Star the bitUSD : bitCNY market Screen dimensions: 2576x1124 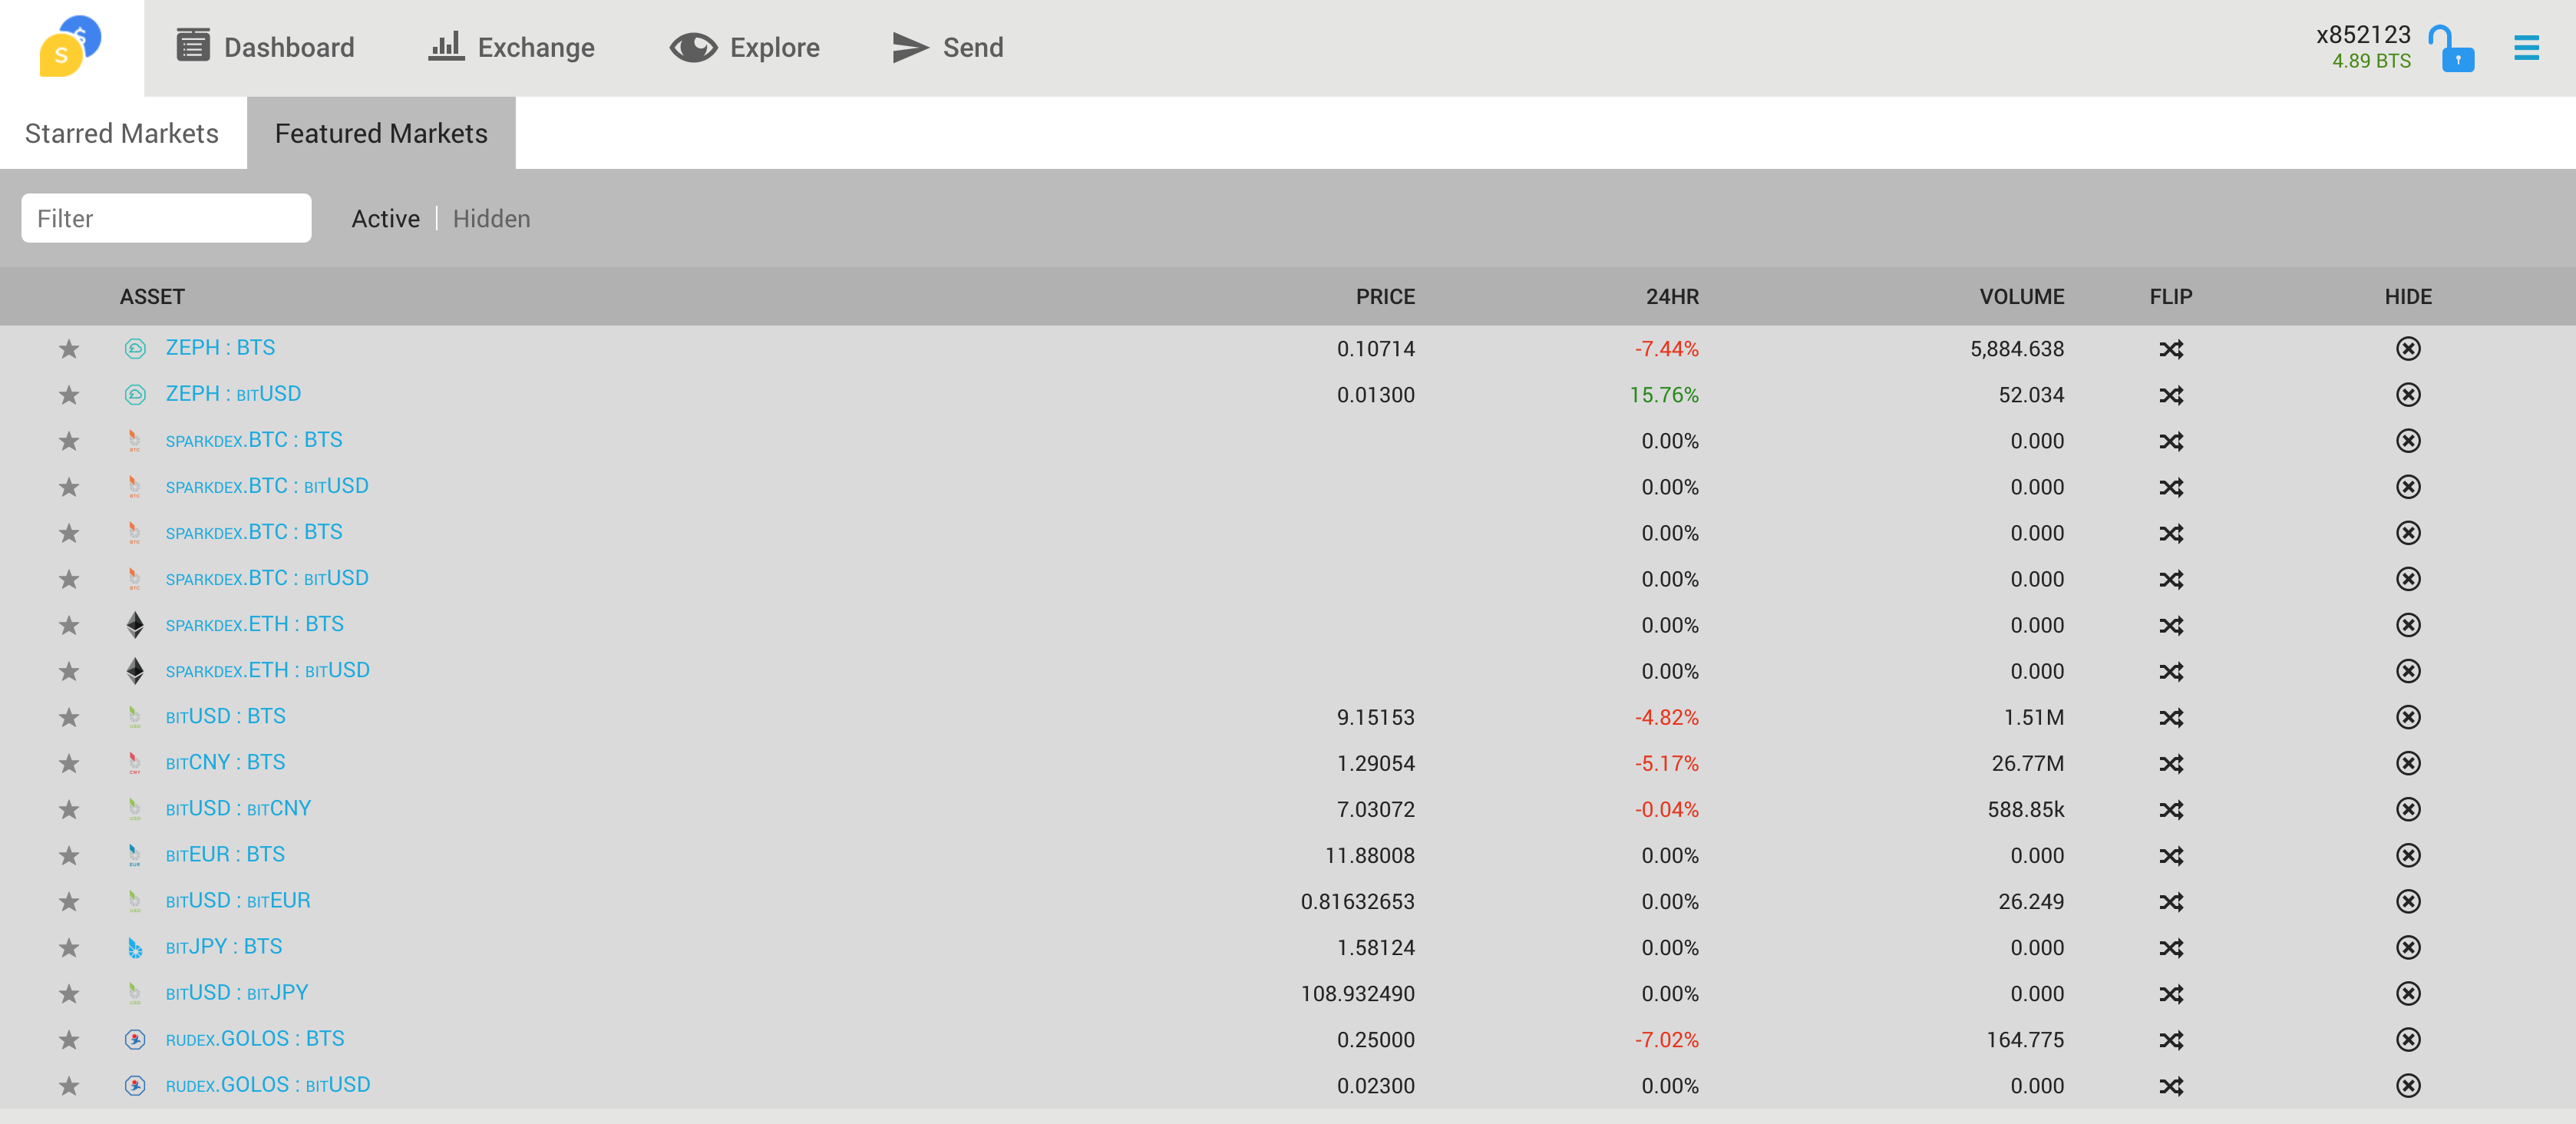(68, 810)
